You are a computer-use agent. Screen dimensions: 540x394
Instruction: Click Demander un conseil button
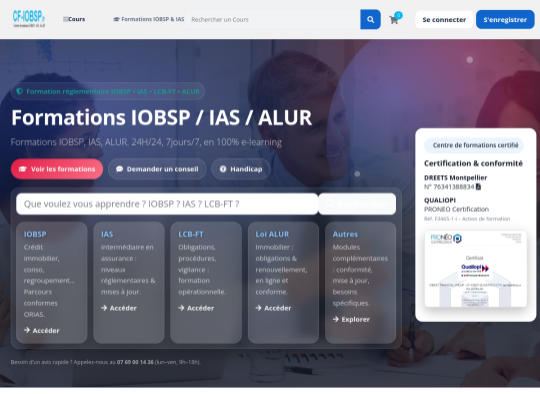click(157, 169)
